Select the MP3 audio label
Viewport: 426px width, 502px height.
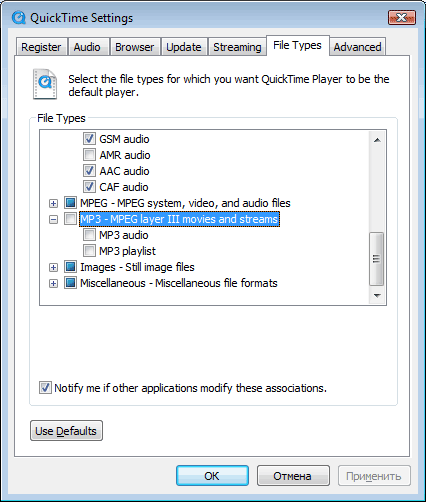[124, 235]
